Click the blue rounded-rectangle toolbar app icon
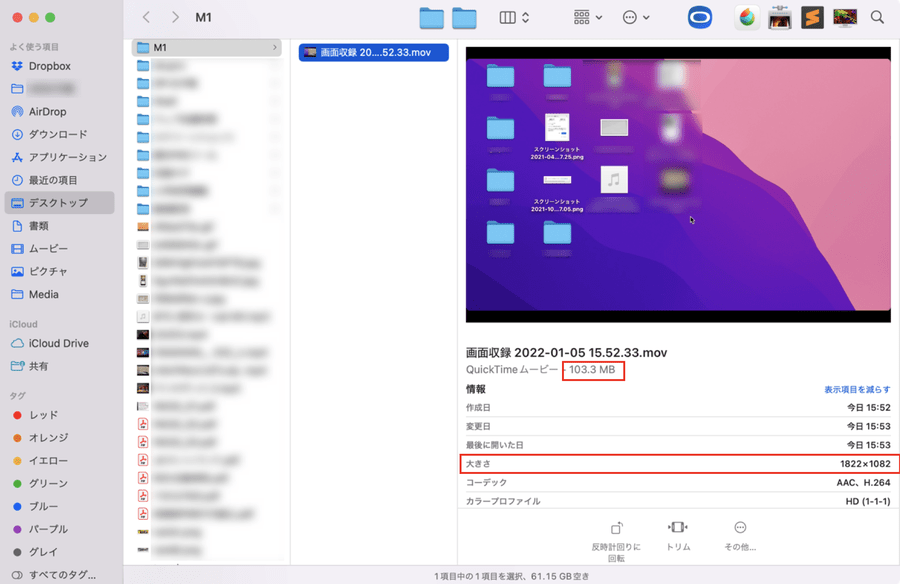 [x=700, y=18]
